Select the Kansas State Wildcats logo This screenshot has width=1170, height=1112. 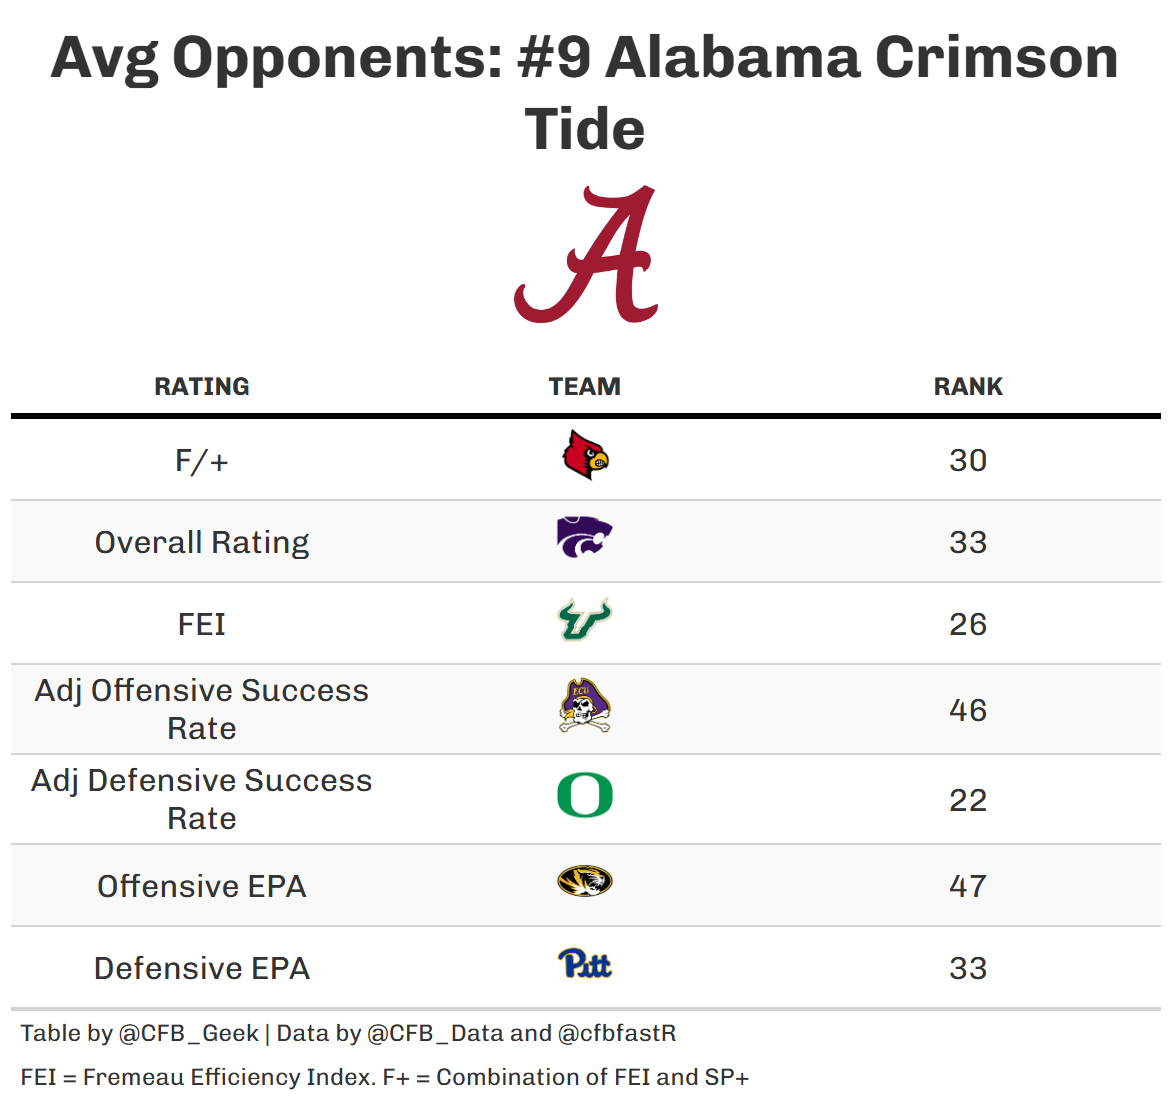tap(585, 538)
